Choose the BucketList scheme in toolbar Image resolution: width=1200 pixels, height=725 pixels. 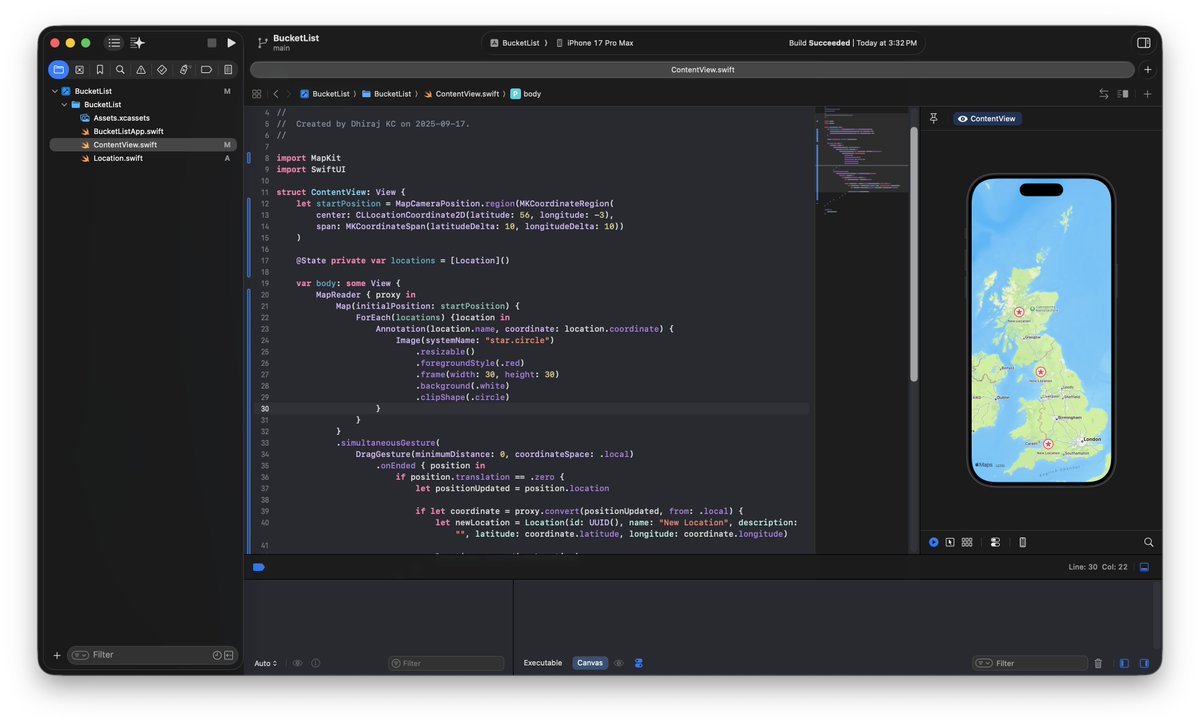pos(514,43)
